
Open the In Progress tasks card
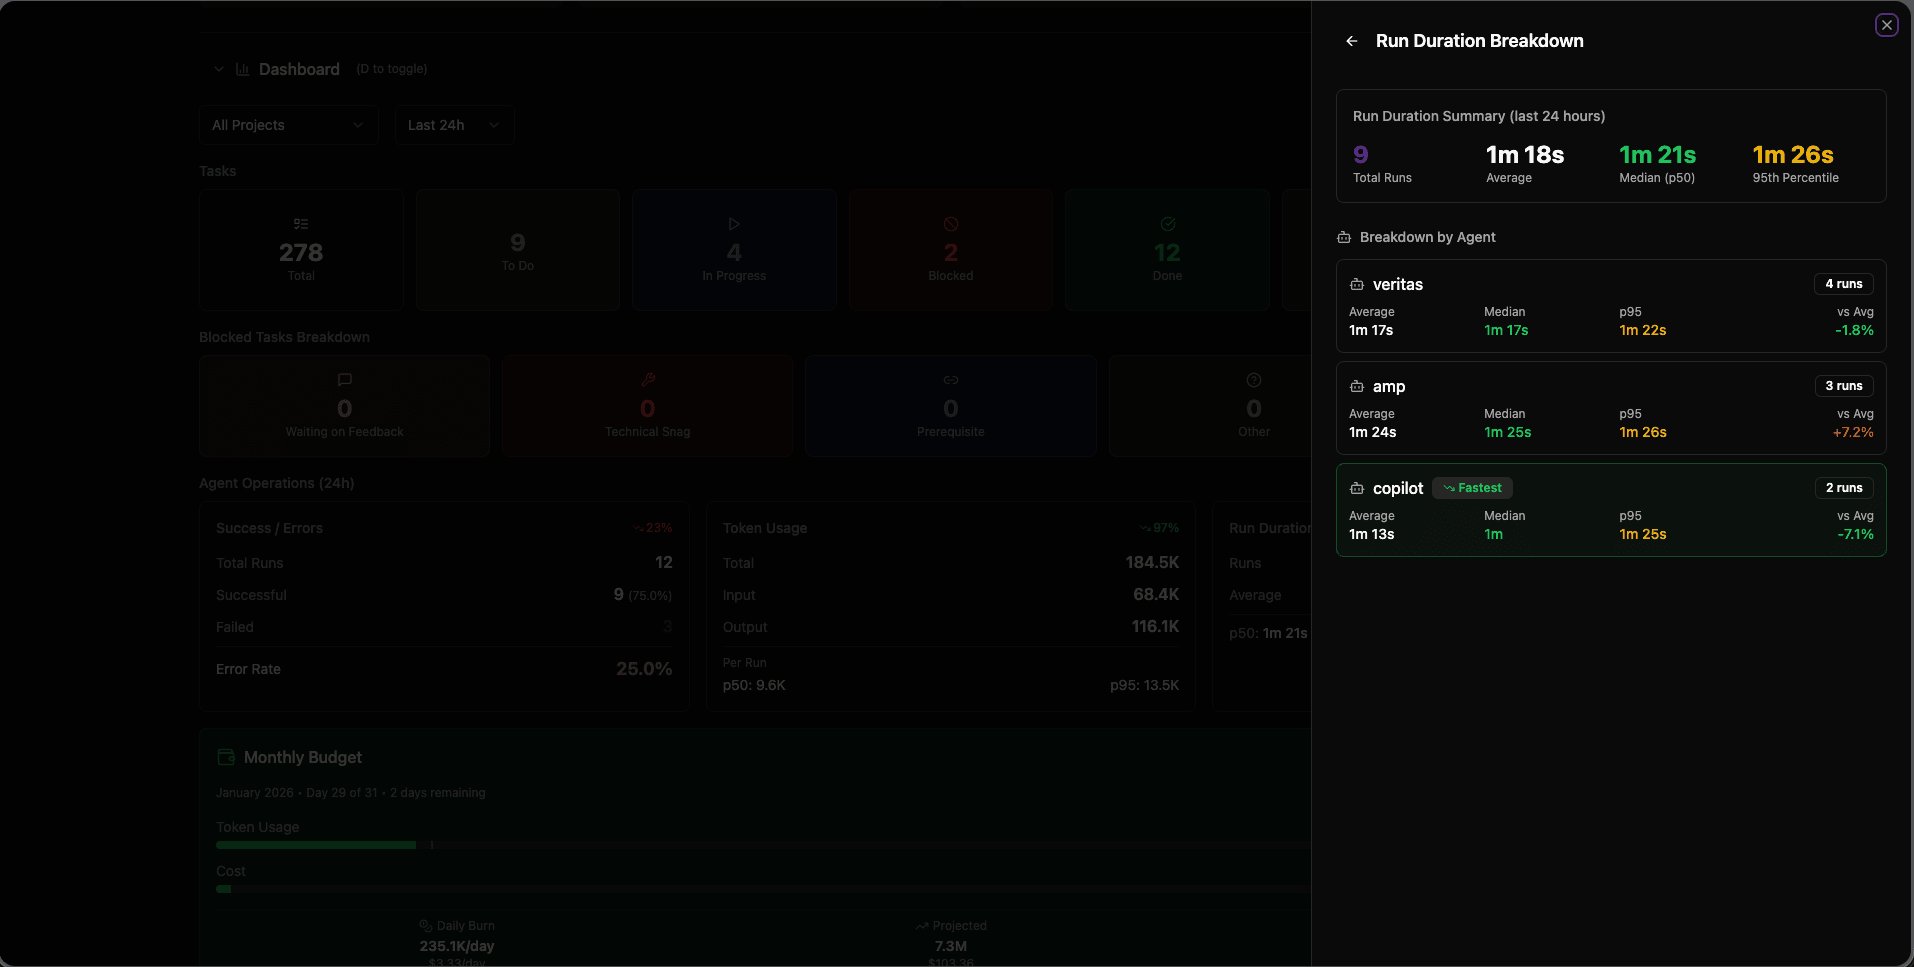734,250
